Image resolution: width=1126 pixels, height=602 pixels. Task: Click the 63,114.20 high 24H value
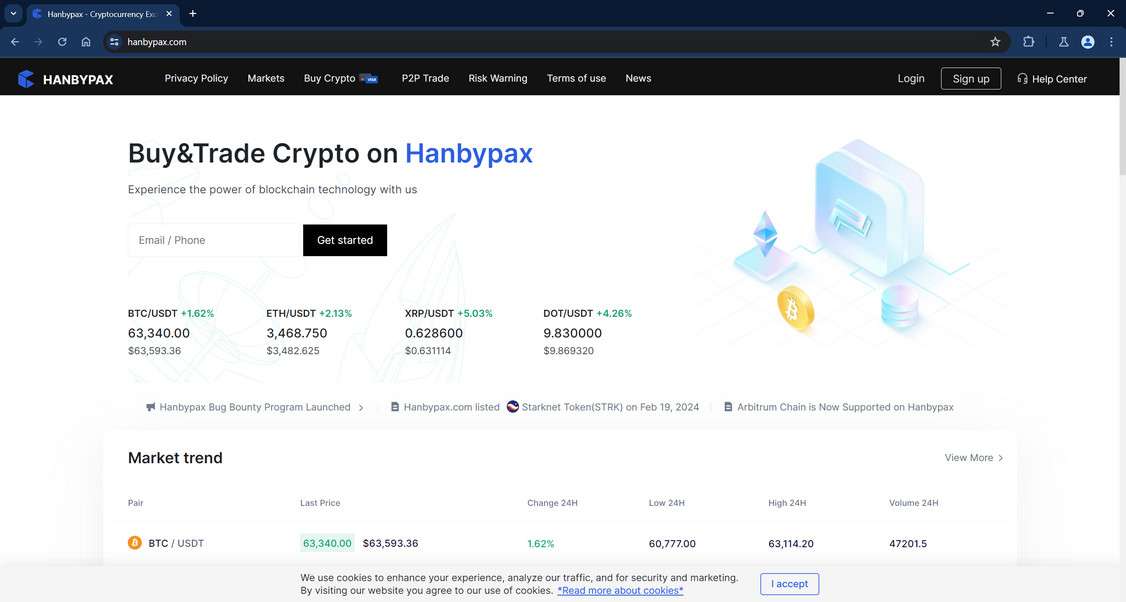pos(791,544)
